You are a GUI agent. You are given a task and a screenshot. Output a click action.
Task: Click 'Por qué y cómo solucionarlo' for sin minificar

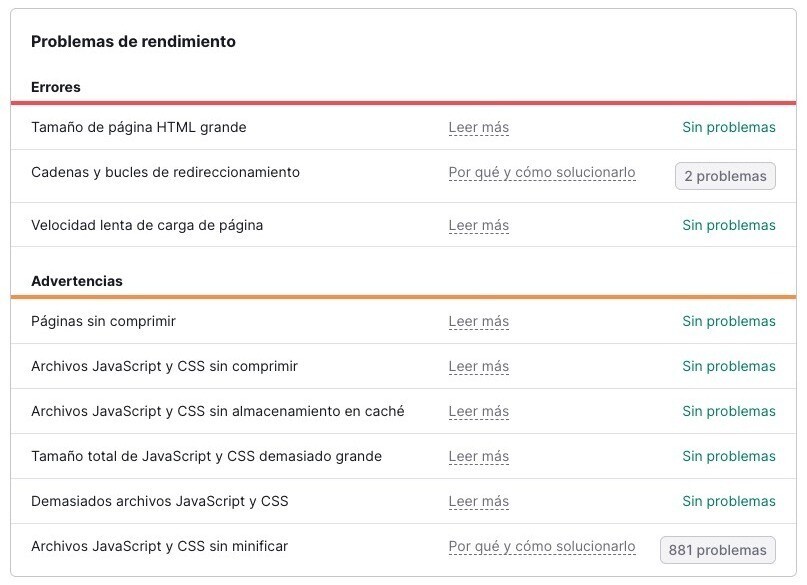541,546
